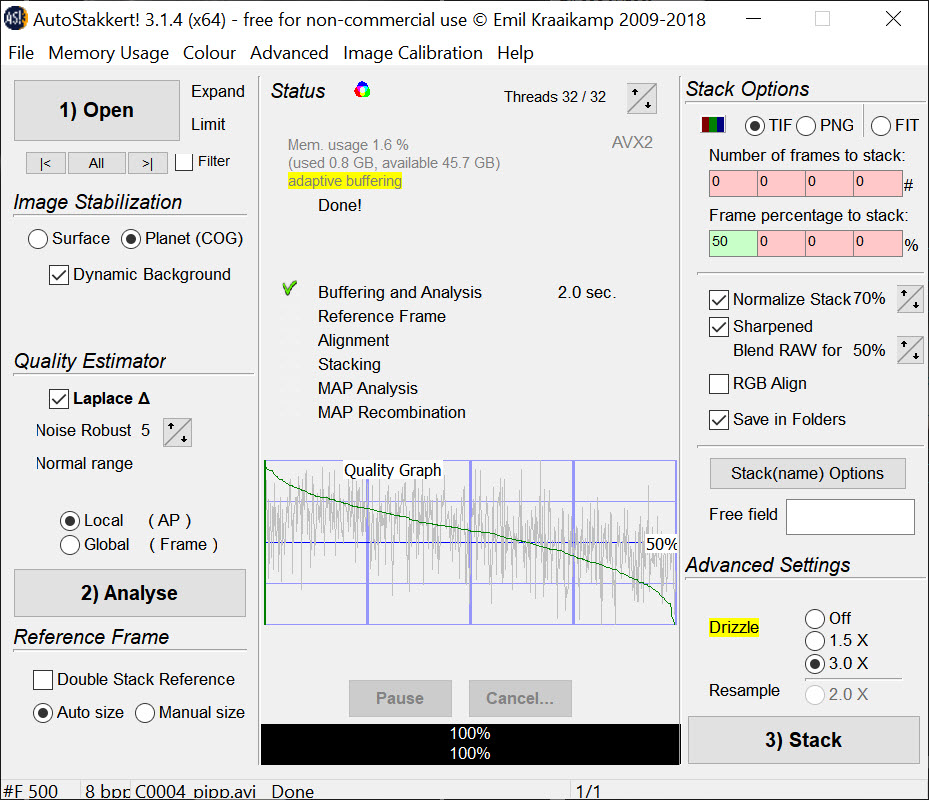Click the RGB channels icon in Stack Options
The image size is (929, 800).
coord(713,126)
